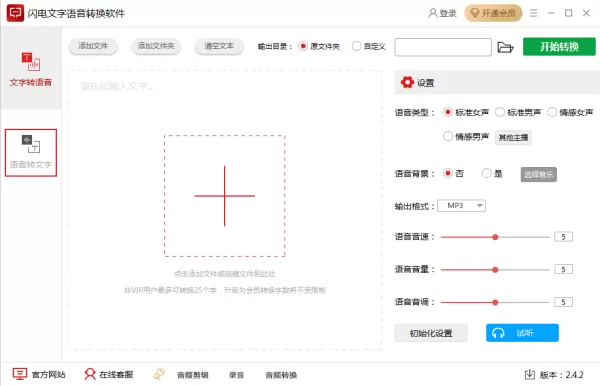Click the 语音音调 value box
This screenshot has width=600, height=386.
coord(563,302)
